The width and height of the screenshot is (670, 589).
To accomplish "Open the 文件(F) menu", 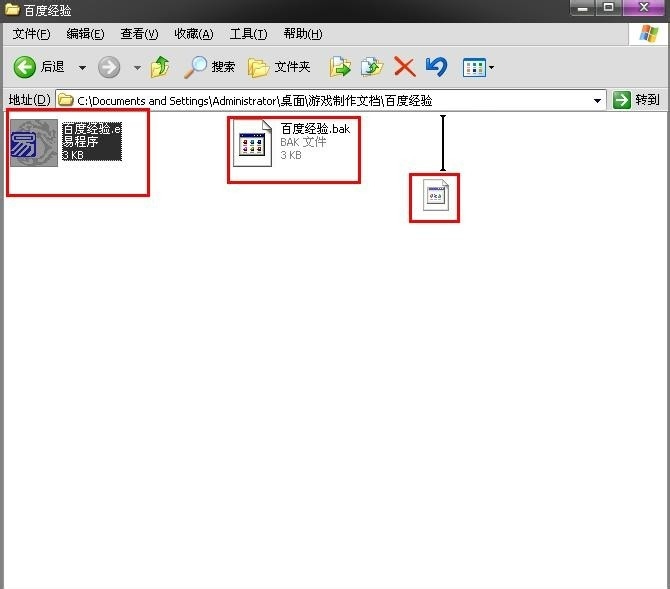I will pos(31,34).
